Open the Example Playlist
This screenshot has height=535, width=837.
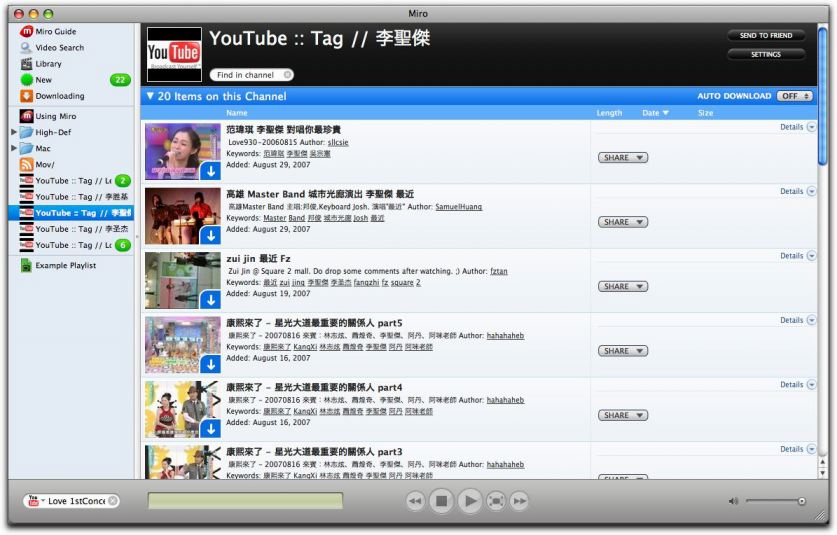click(x=65, y=265)
